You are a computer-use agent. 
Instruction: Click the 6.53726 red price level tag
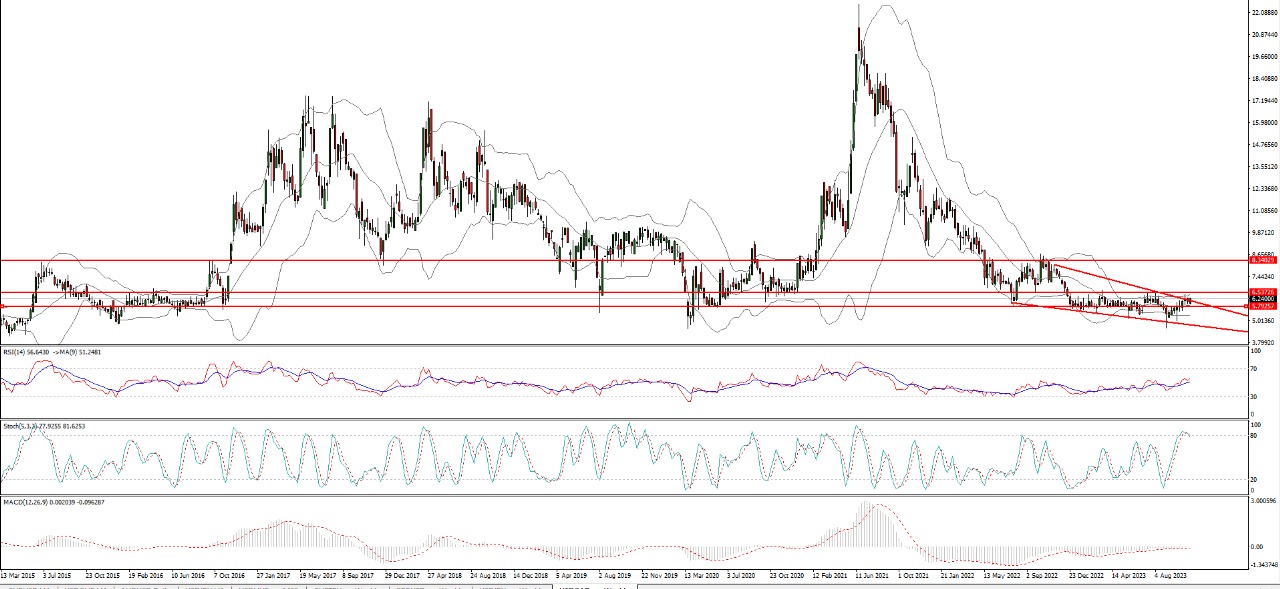tap(1263, 292)
